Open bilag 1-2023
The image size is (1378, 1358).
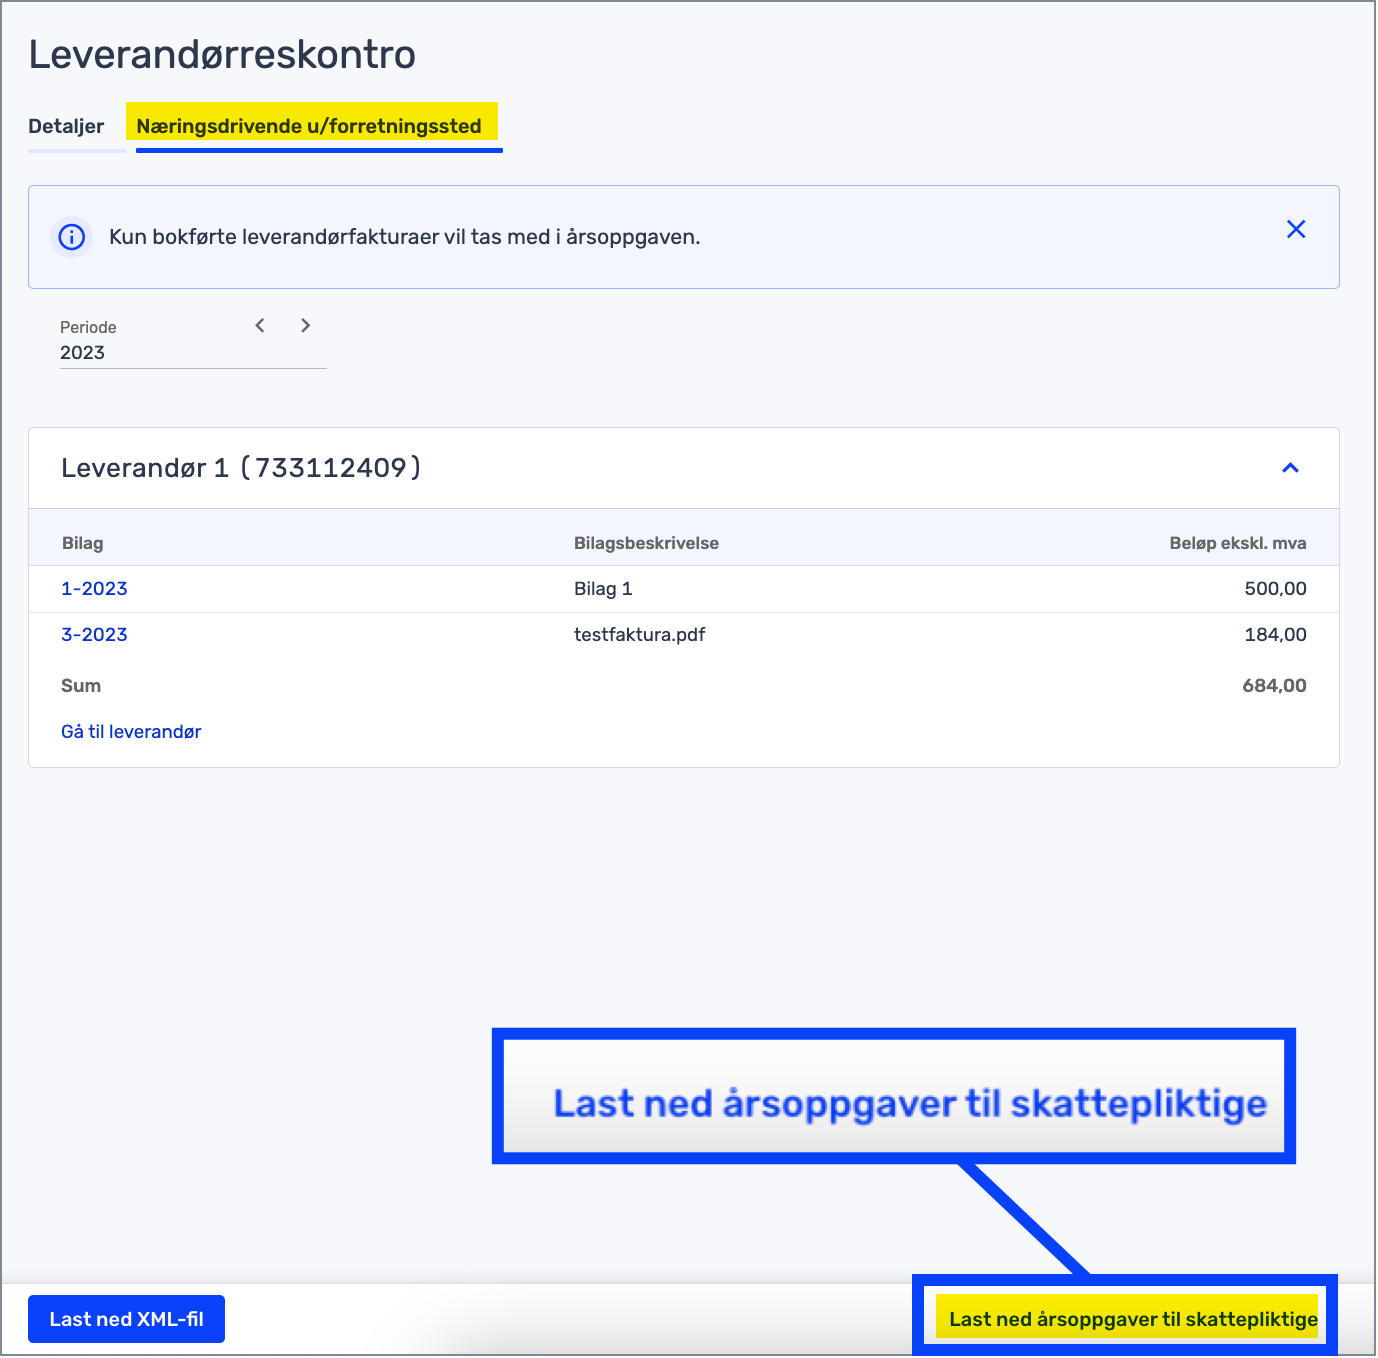click(x=95, y=589)
